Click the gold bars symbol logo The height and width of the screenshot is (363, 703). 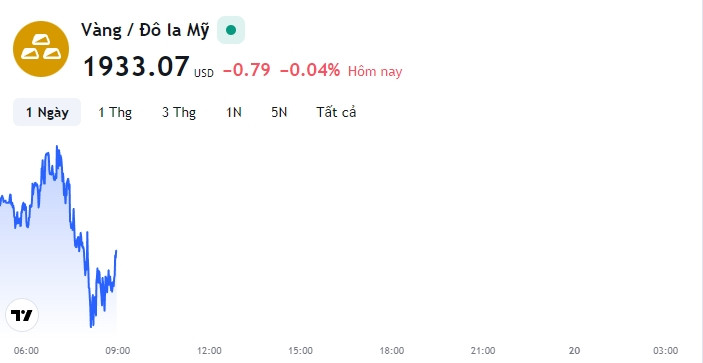[x=41, y=49]
